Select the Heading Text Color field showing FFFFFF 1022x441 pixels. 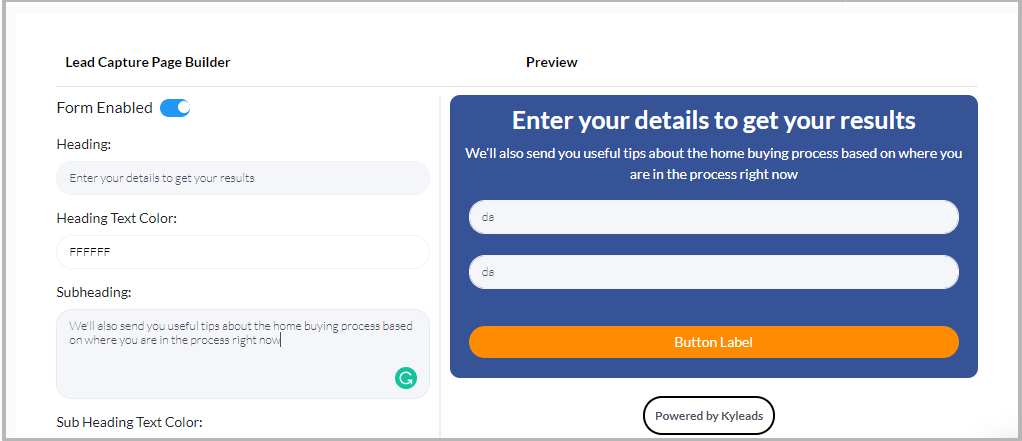[x=243, y=252]
